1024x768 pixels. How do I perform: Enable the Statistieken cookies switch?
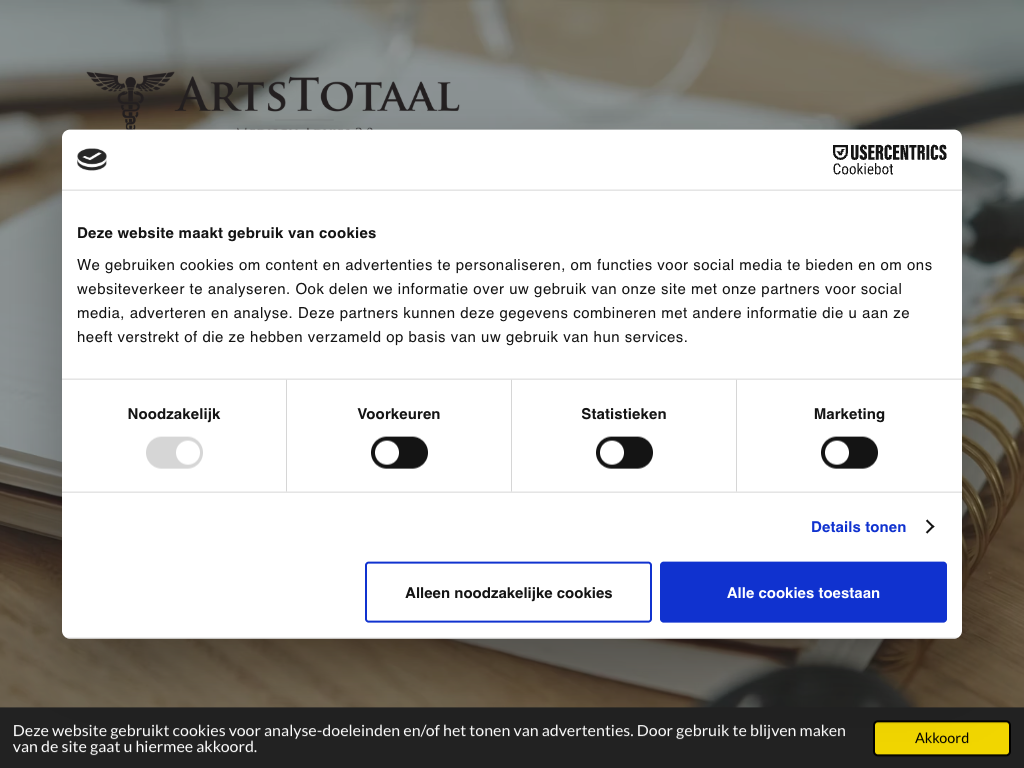(624, 453)
